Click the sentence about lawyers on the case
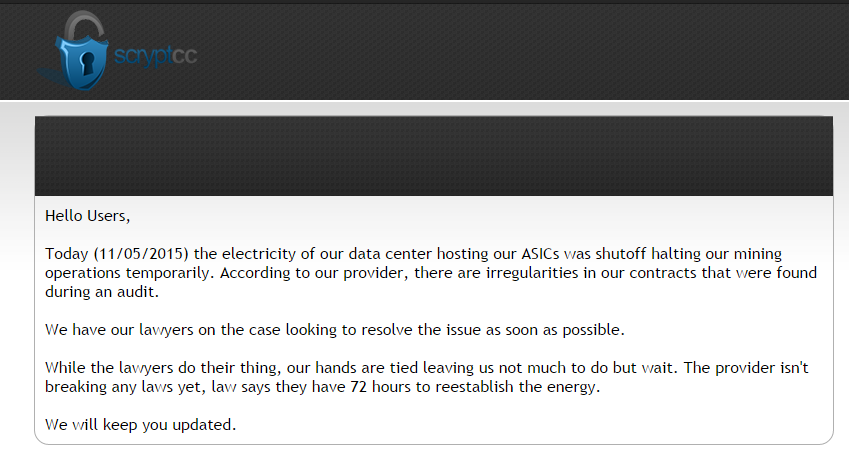Image resolution: width=849 pixels, height=453 pixels. tap(335, 330)
